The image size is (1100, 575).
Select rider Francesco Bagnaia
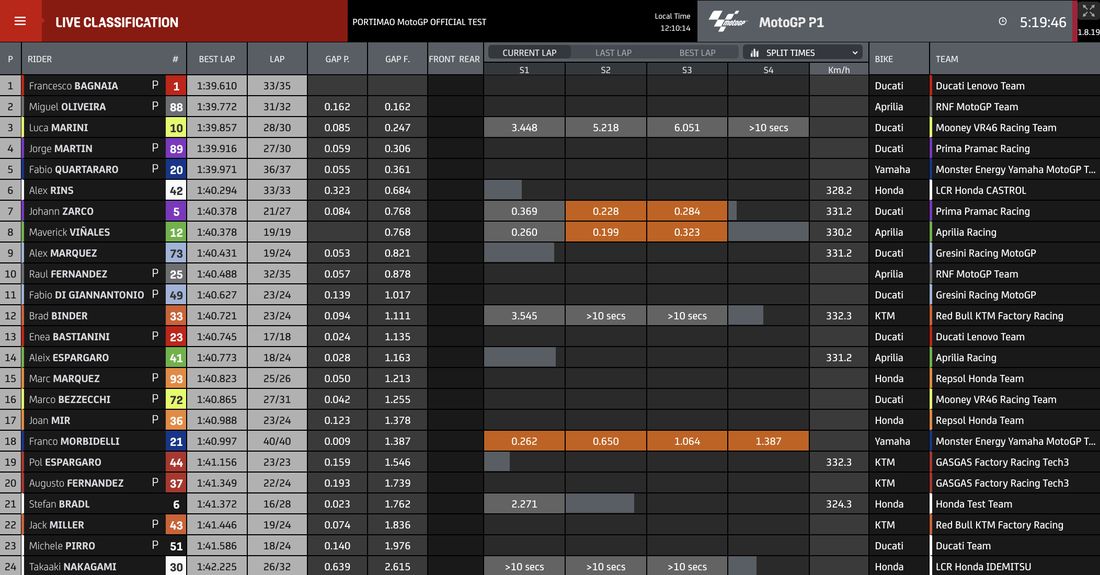(73, 86)
